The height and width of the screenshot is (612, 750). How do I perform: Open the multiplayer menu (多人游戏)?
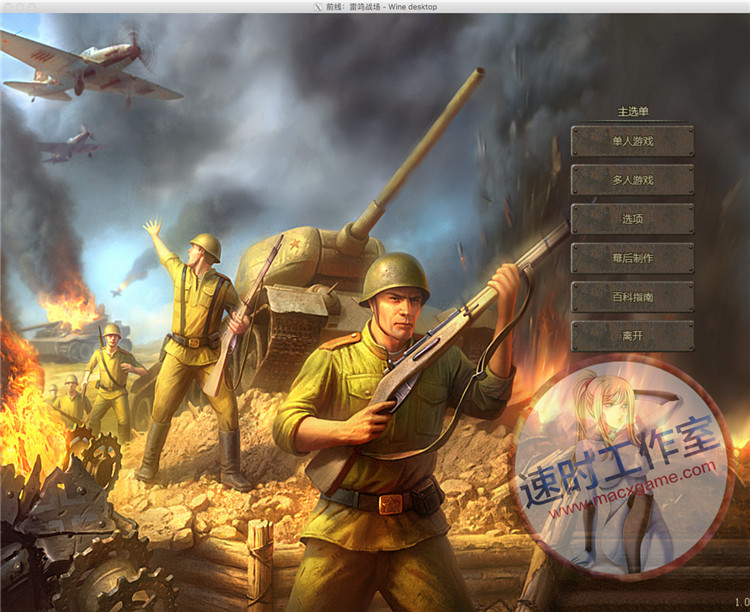[632, 180]
